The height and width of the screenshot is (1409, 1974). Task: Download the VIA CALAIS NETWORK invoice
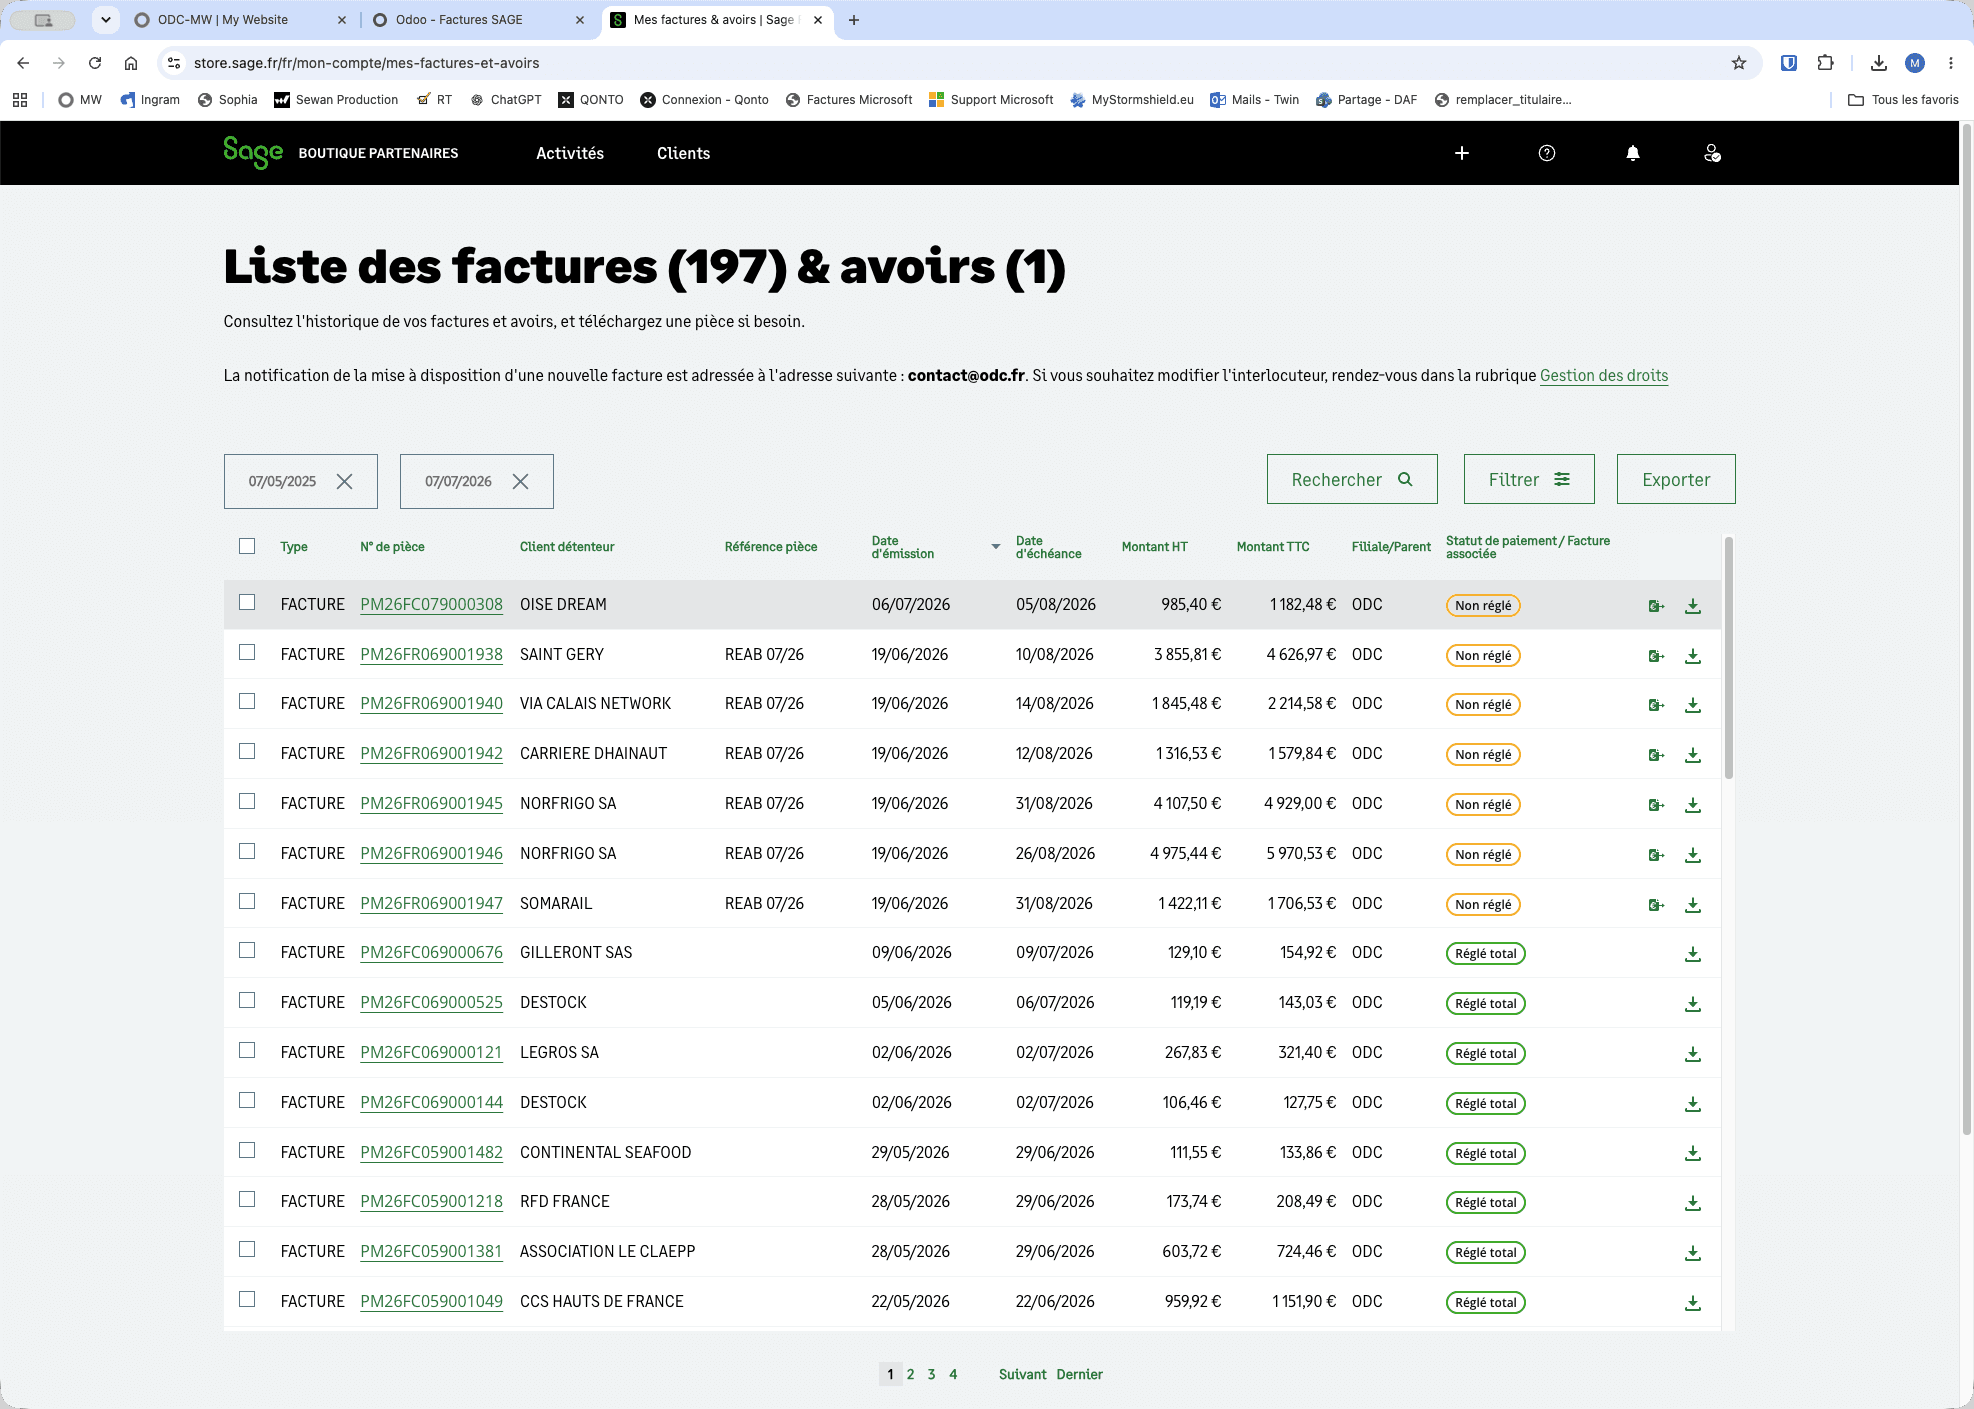(1693, 705)
